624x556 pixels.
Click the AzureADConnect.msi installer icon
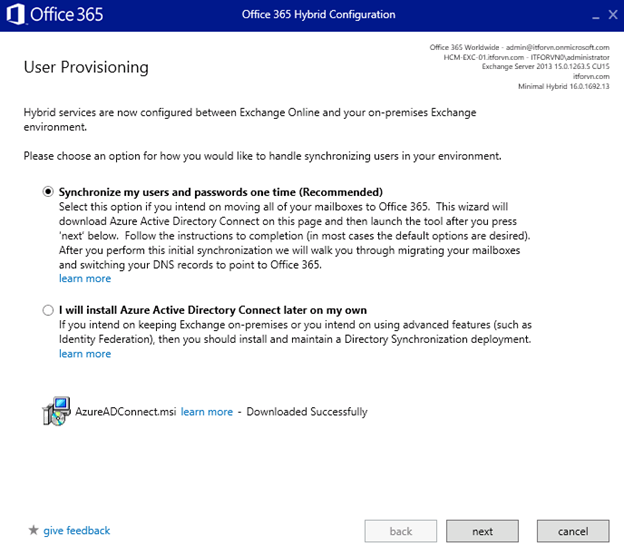coord(55,412)
